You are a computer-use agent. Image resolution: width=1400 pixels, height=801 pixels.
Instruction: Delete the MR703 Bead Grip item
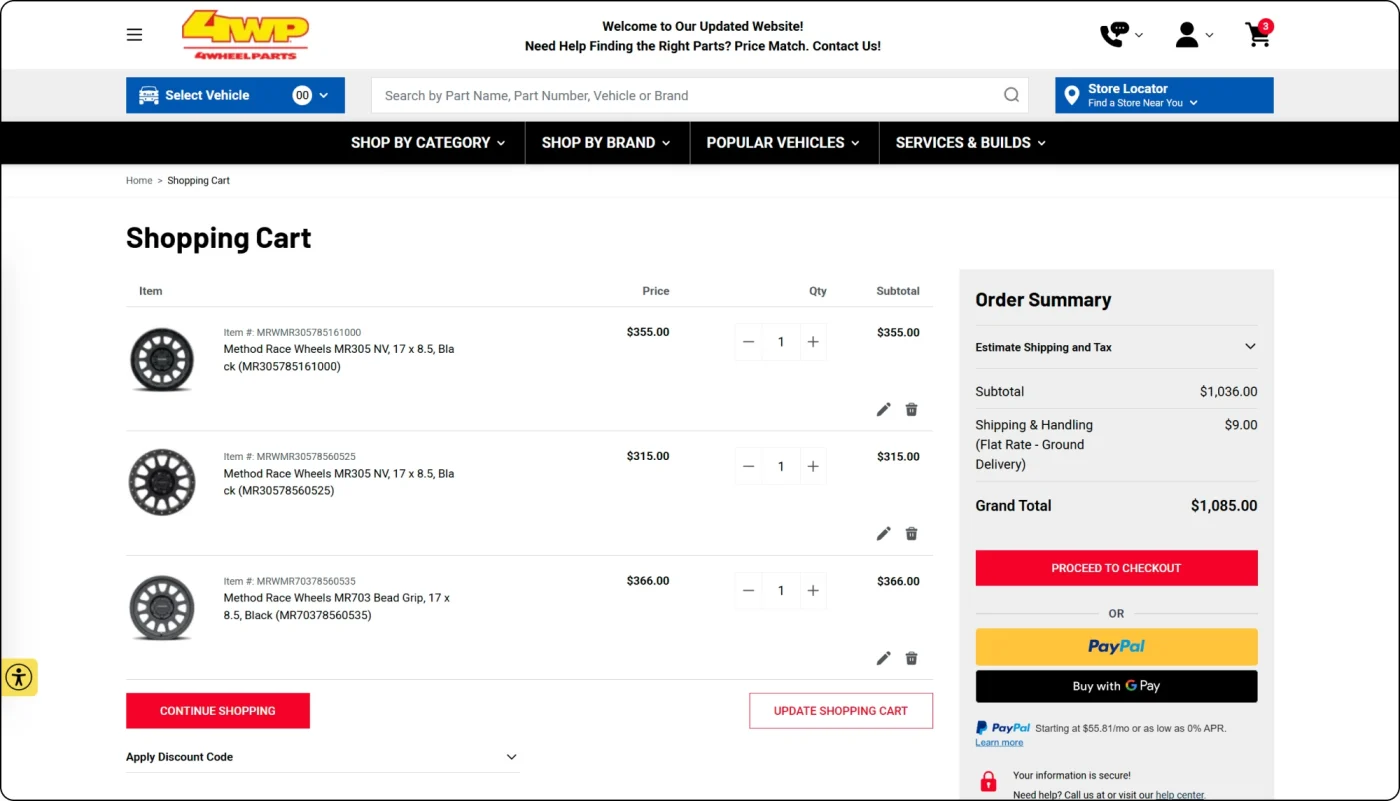tap(911, 658)
